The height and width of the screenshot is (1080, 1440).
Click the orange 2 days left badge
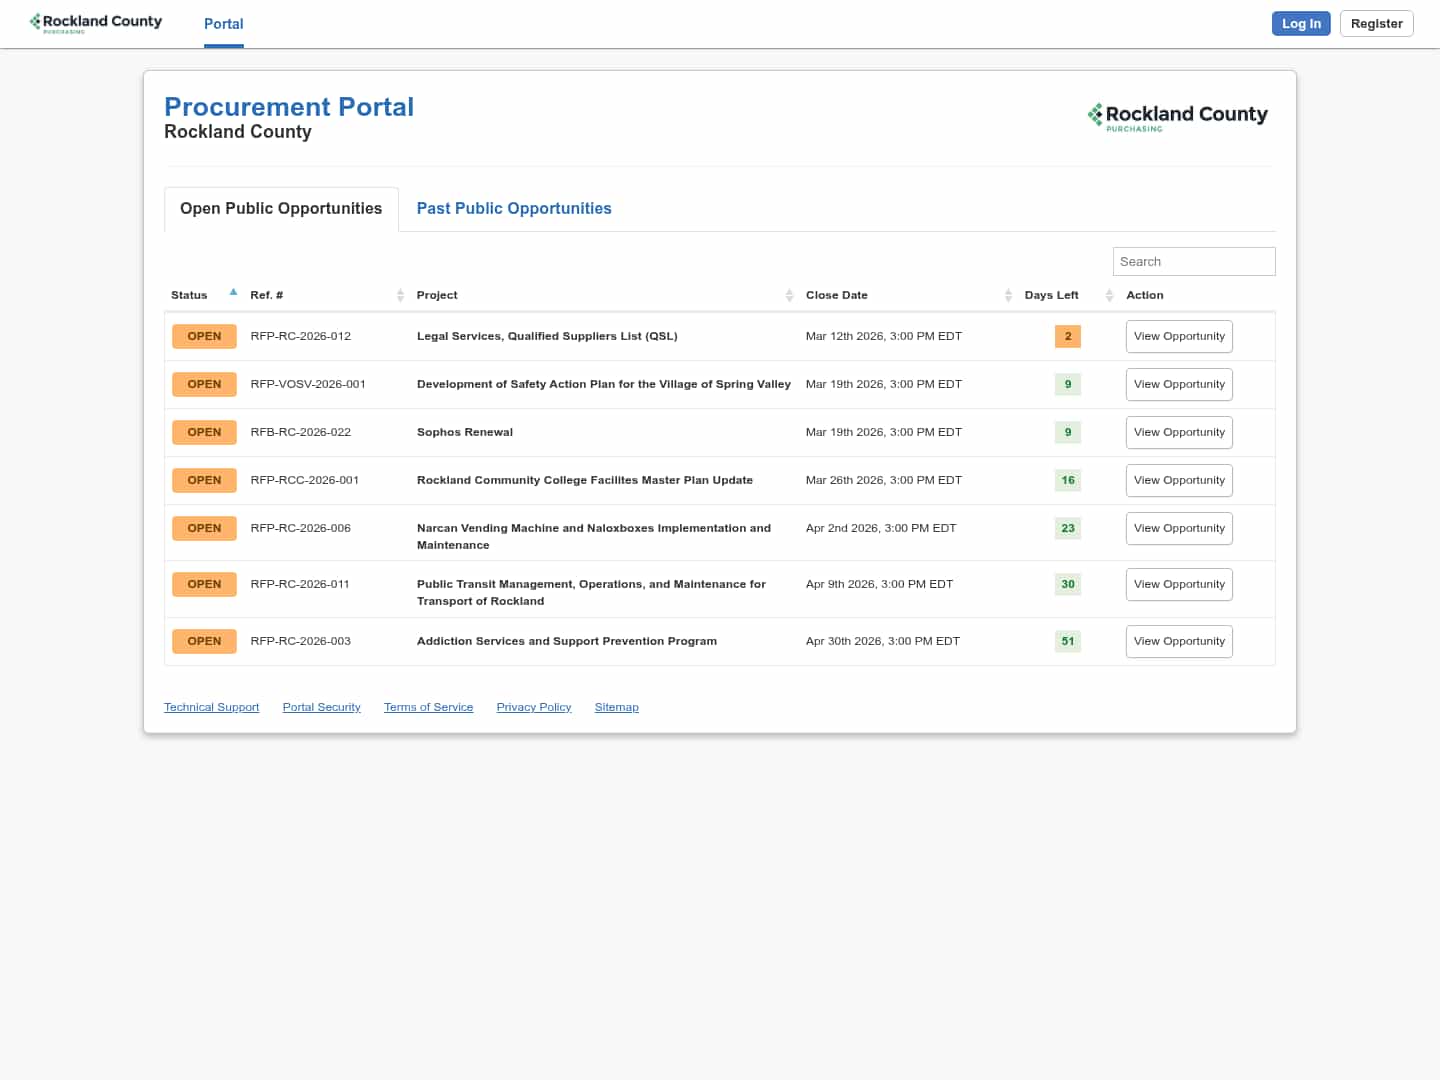(1067, 336)
